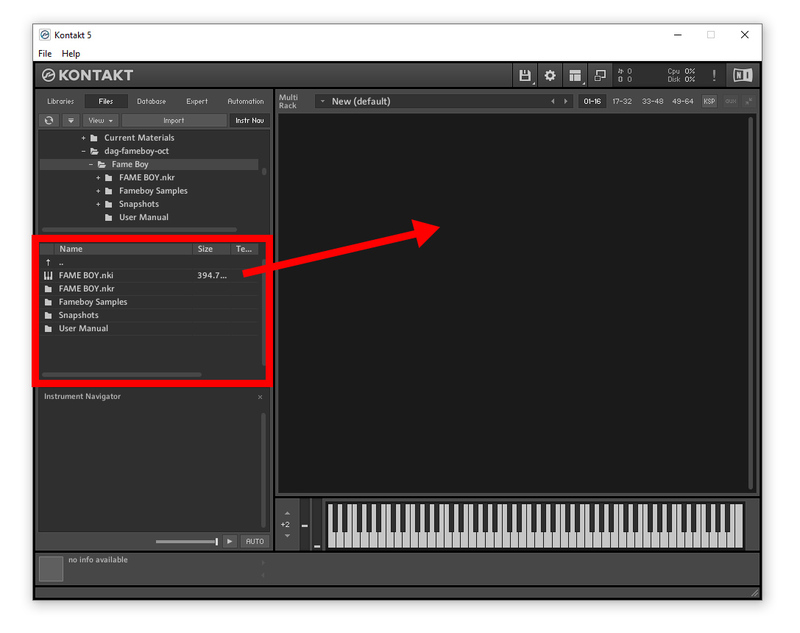800x633 pixels.
Task: Sort files by the Name column
Action: tap(123, 249)
